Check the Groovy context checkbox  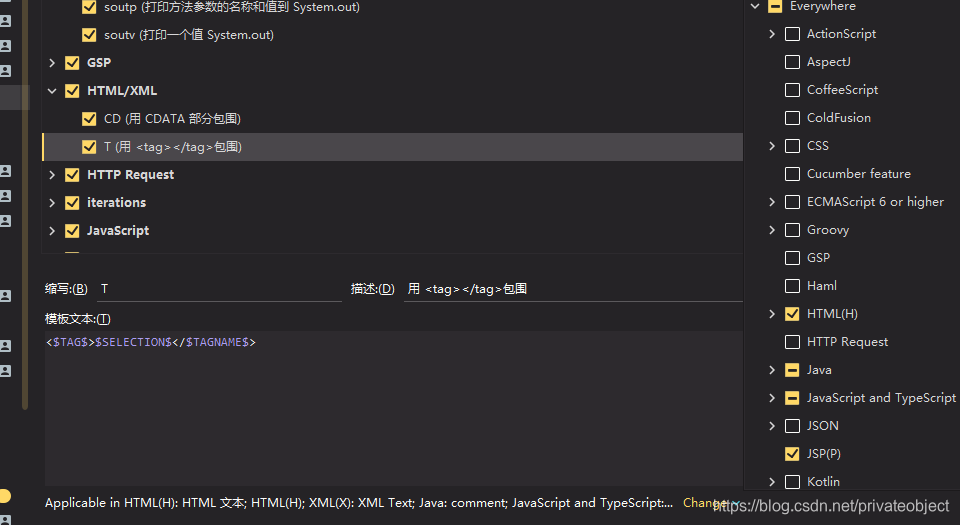click(x=792, y=230)
